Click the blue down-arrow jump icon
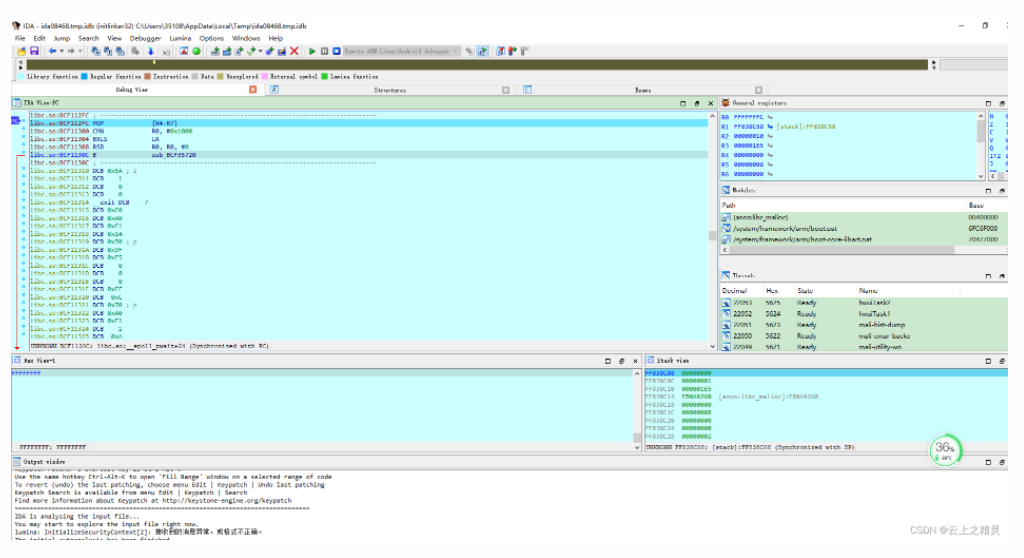The width and height of the screenshot is (1024, 558). pyautogui.click(x=151, y=51)
